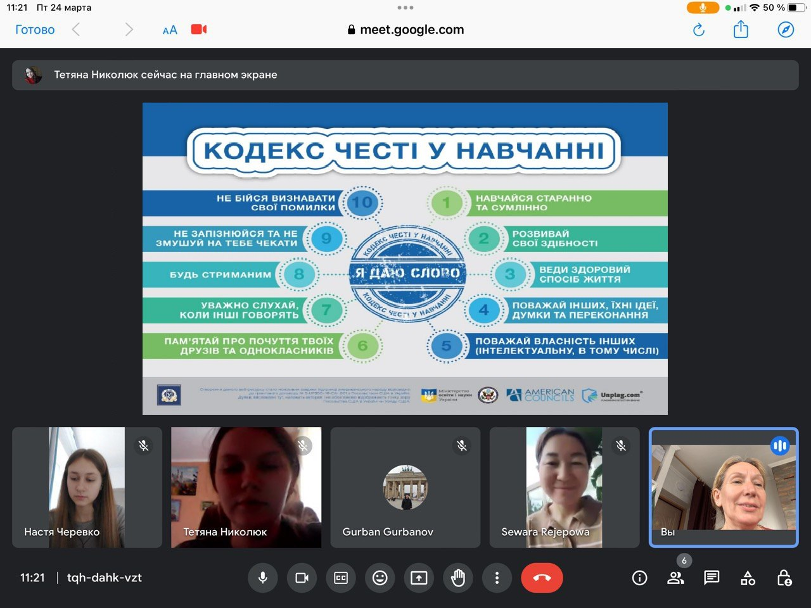The width and height of the screenshot is (812, 608).
Task: Open meeting details info icon
Action: point(640,578)
